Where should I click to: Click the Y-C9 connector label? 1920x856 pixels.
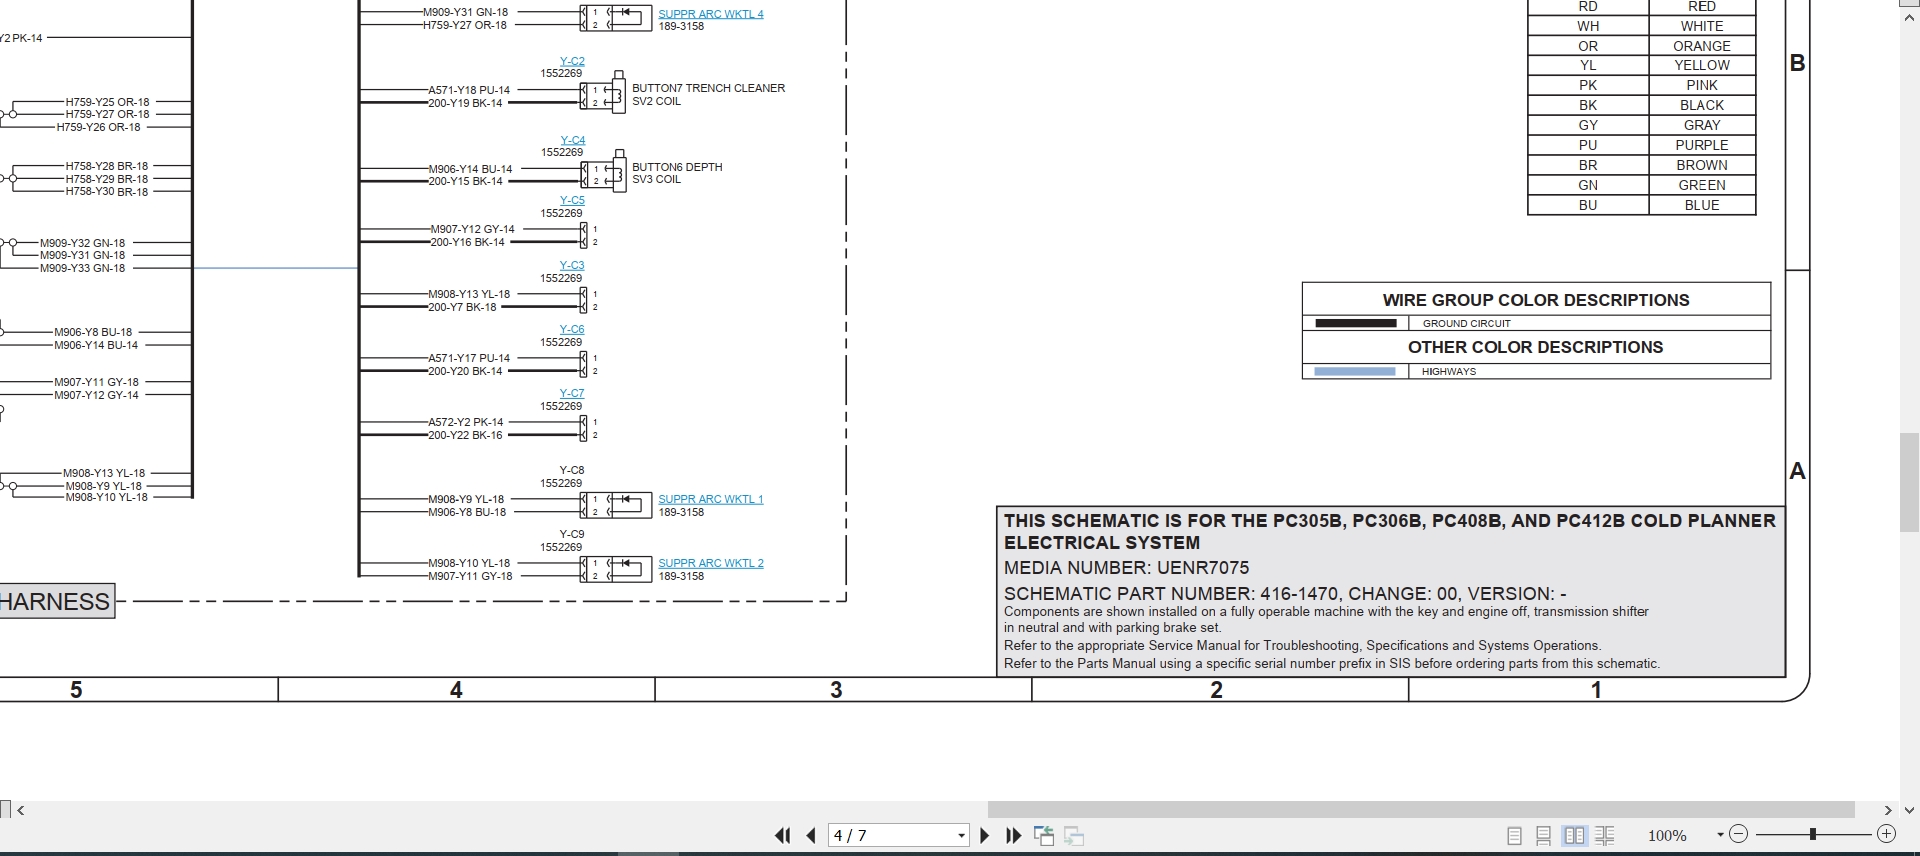point(572,534)
